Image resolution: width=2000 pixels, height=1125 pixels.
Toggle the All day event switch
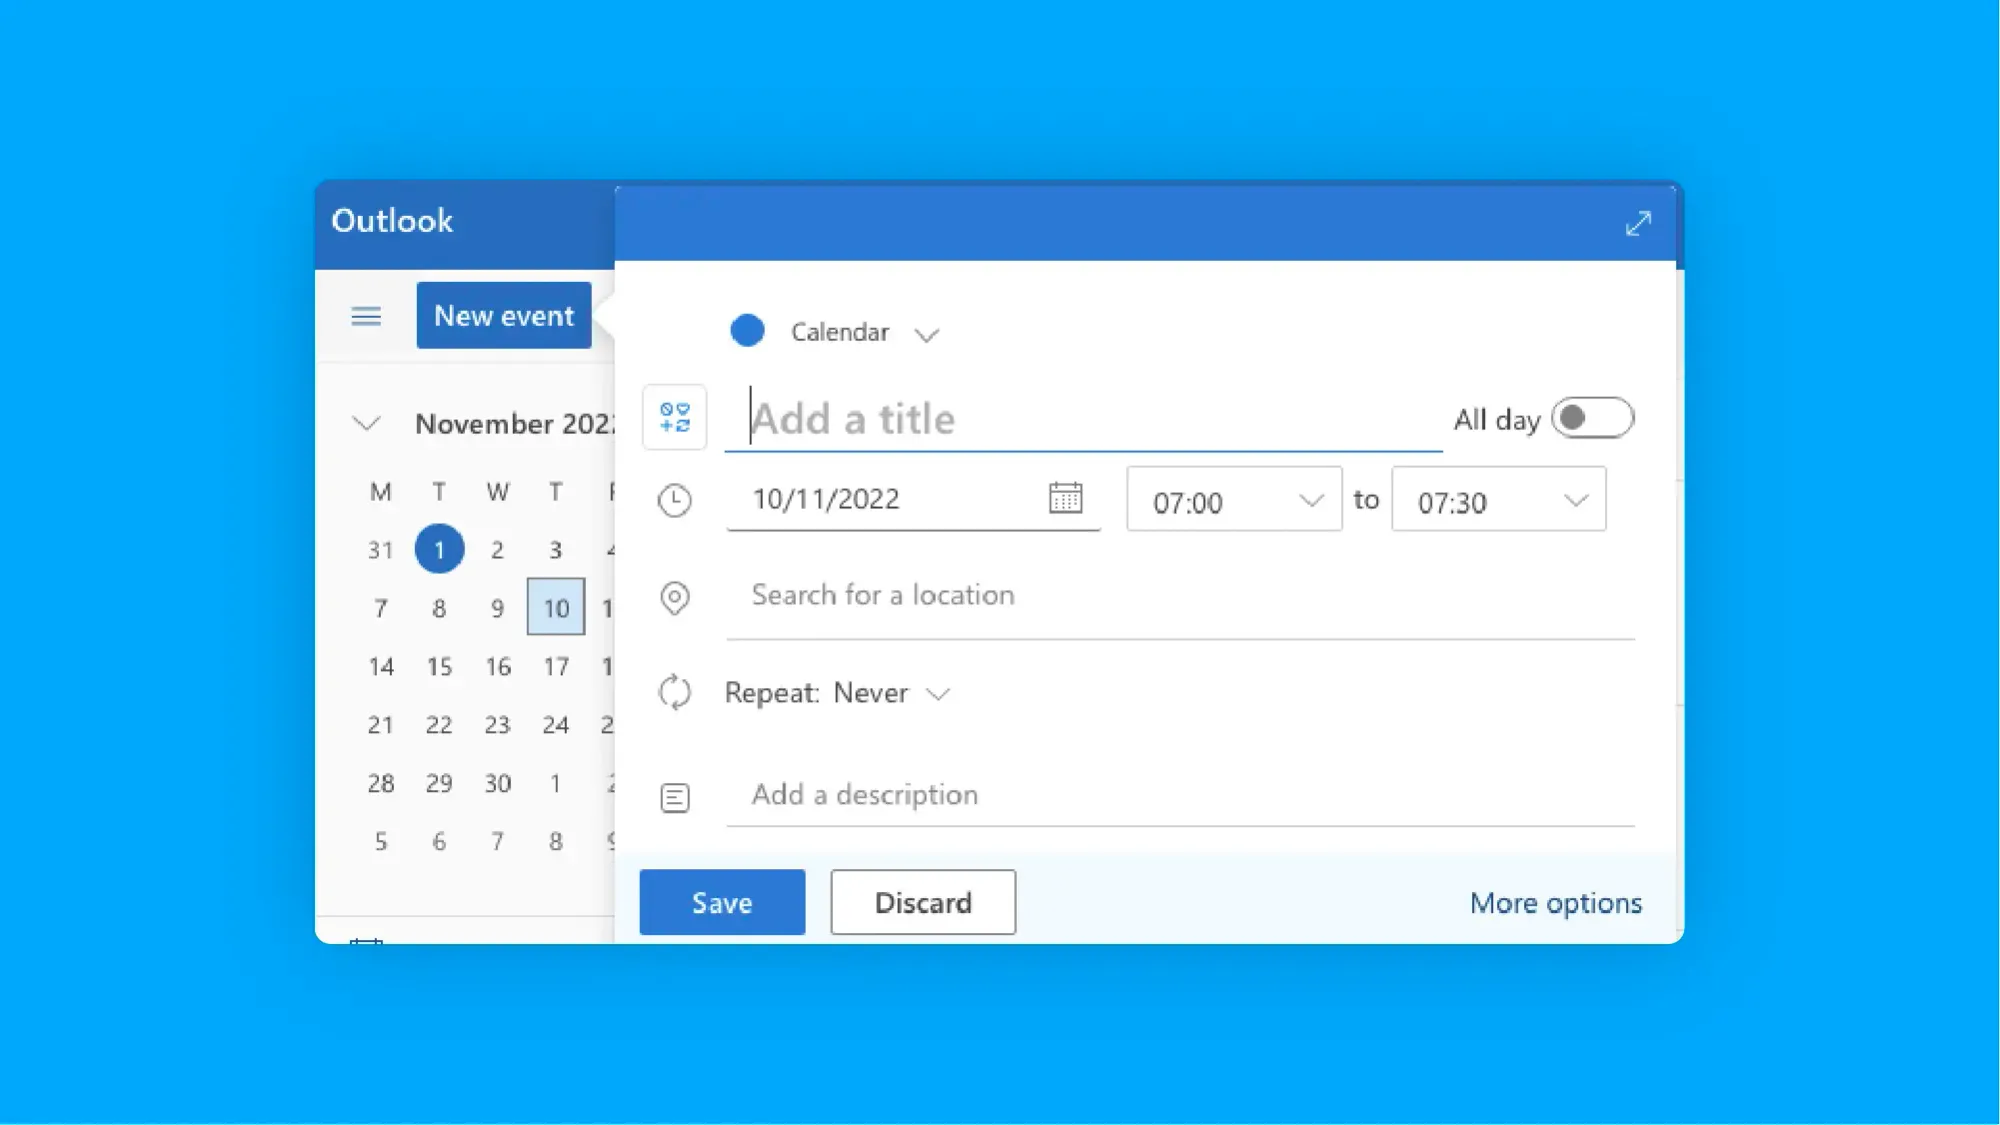tap(1592, 418)
